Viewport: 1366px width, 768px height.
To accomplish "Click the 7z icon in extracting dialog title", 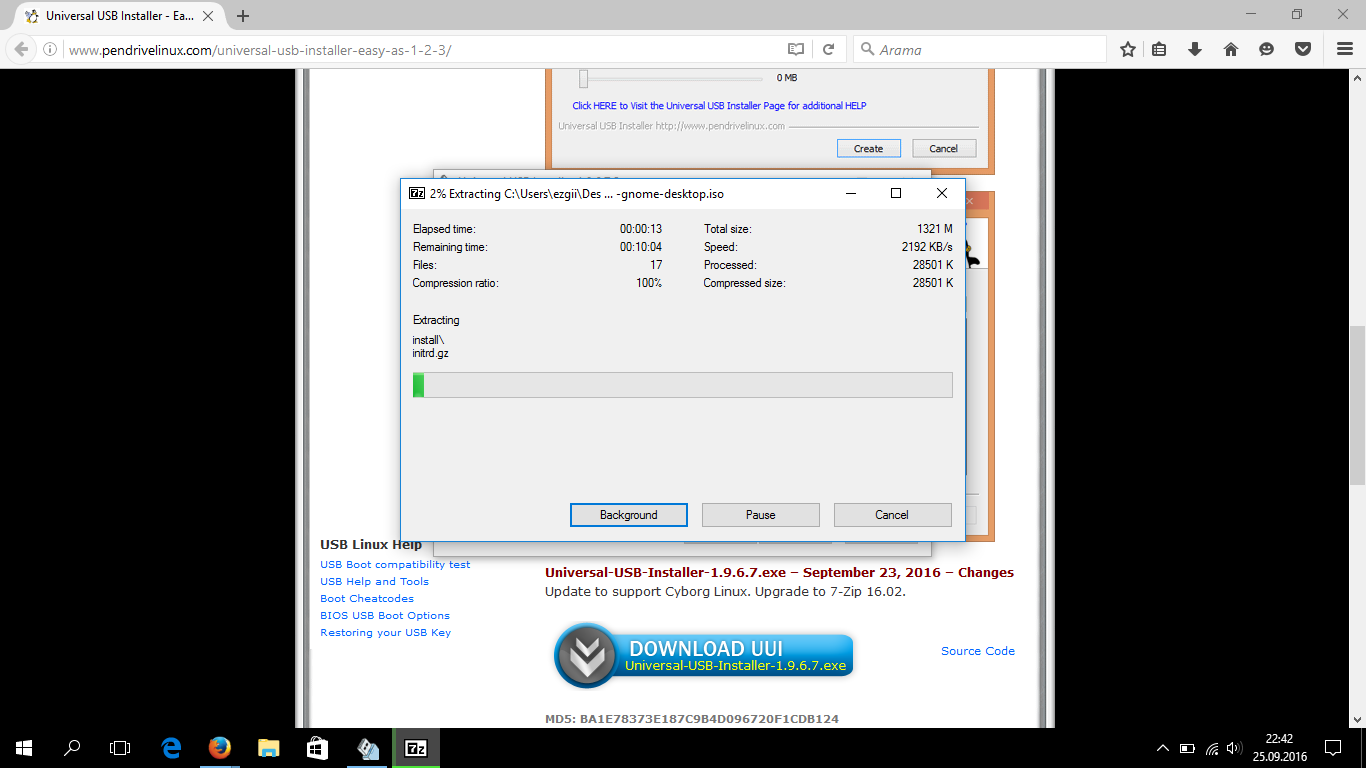I will click(x=417, y=193).
